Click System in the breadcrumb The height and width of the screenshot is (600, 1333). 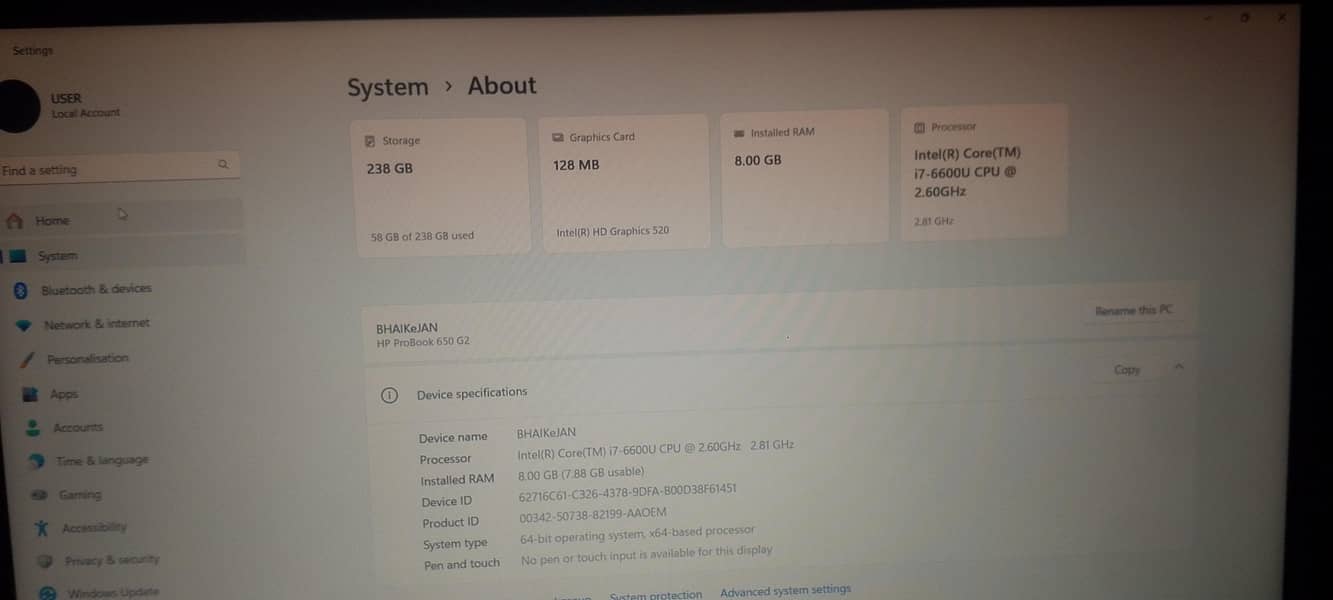(x=388, y=88)
